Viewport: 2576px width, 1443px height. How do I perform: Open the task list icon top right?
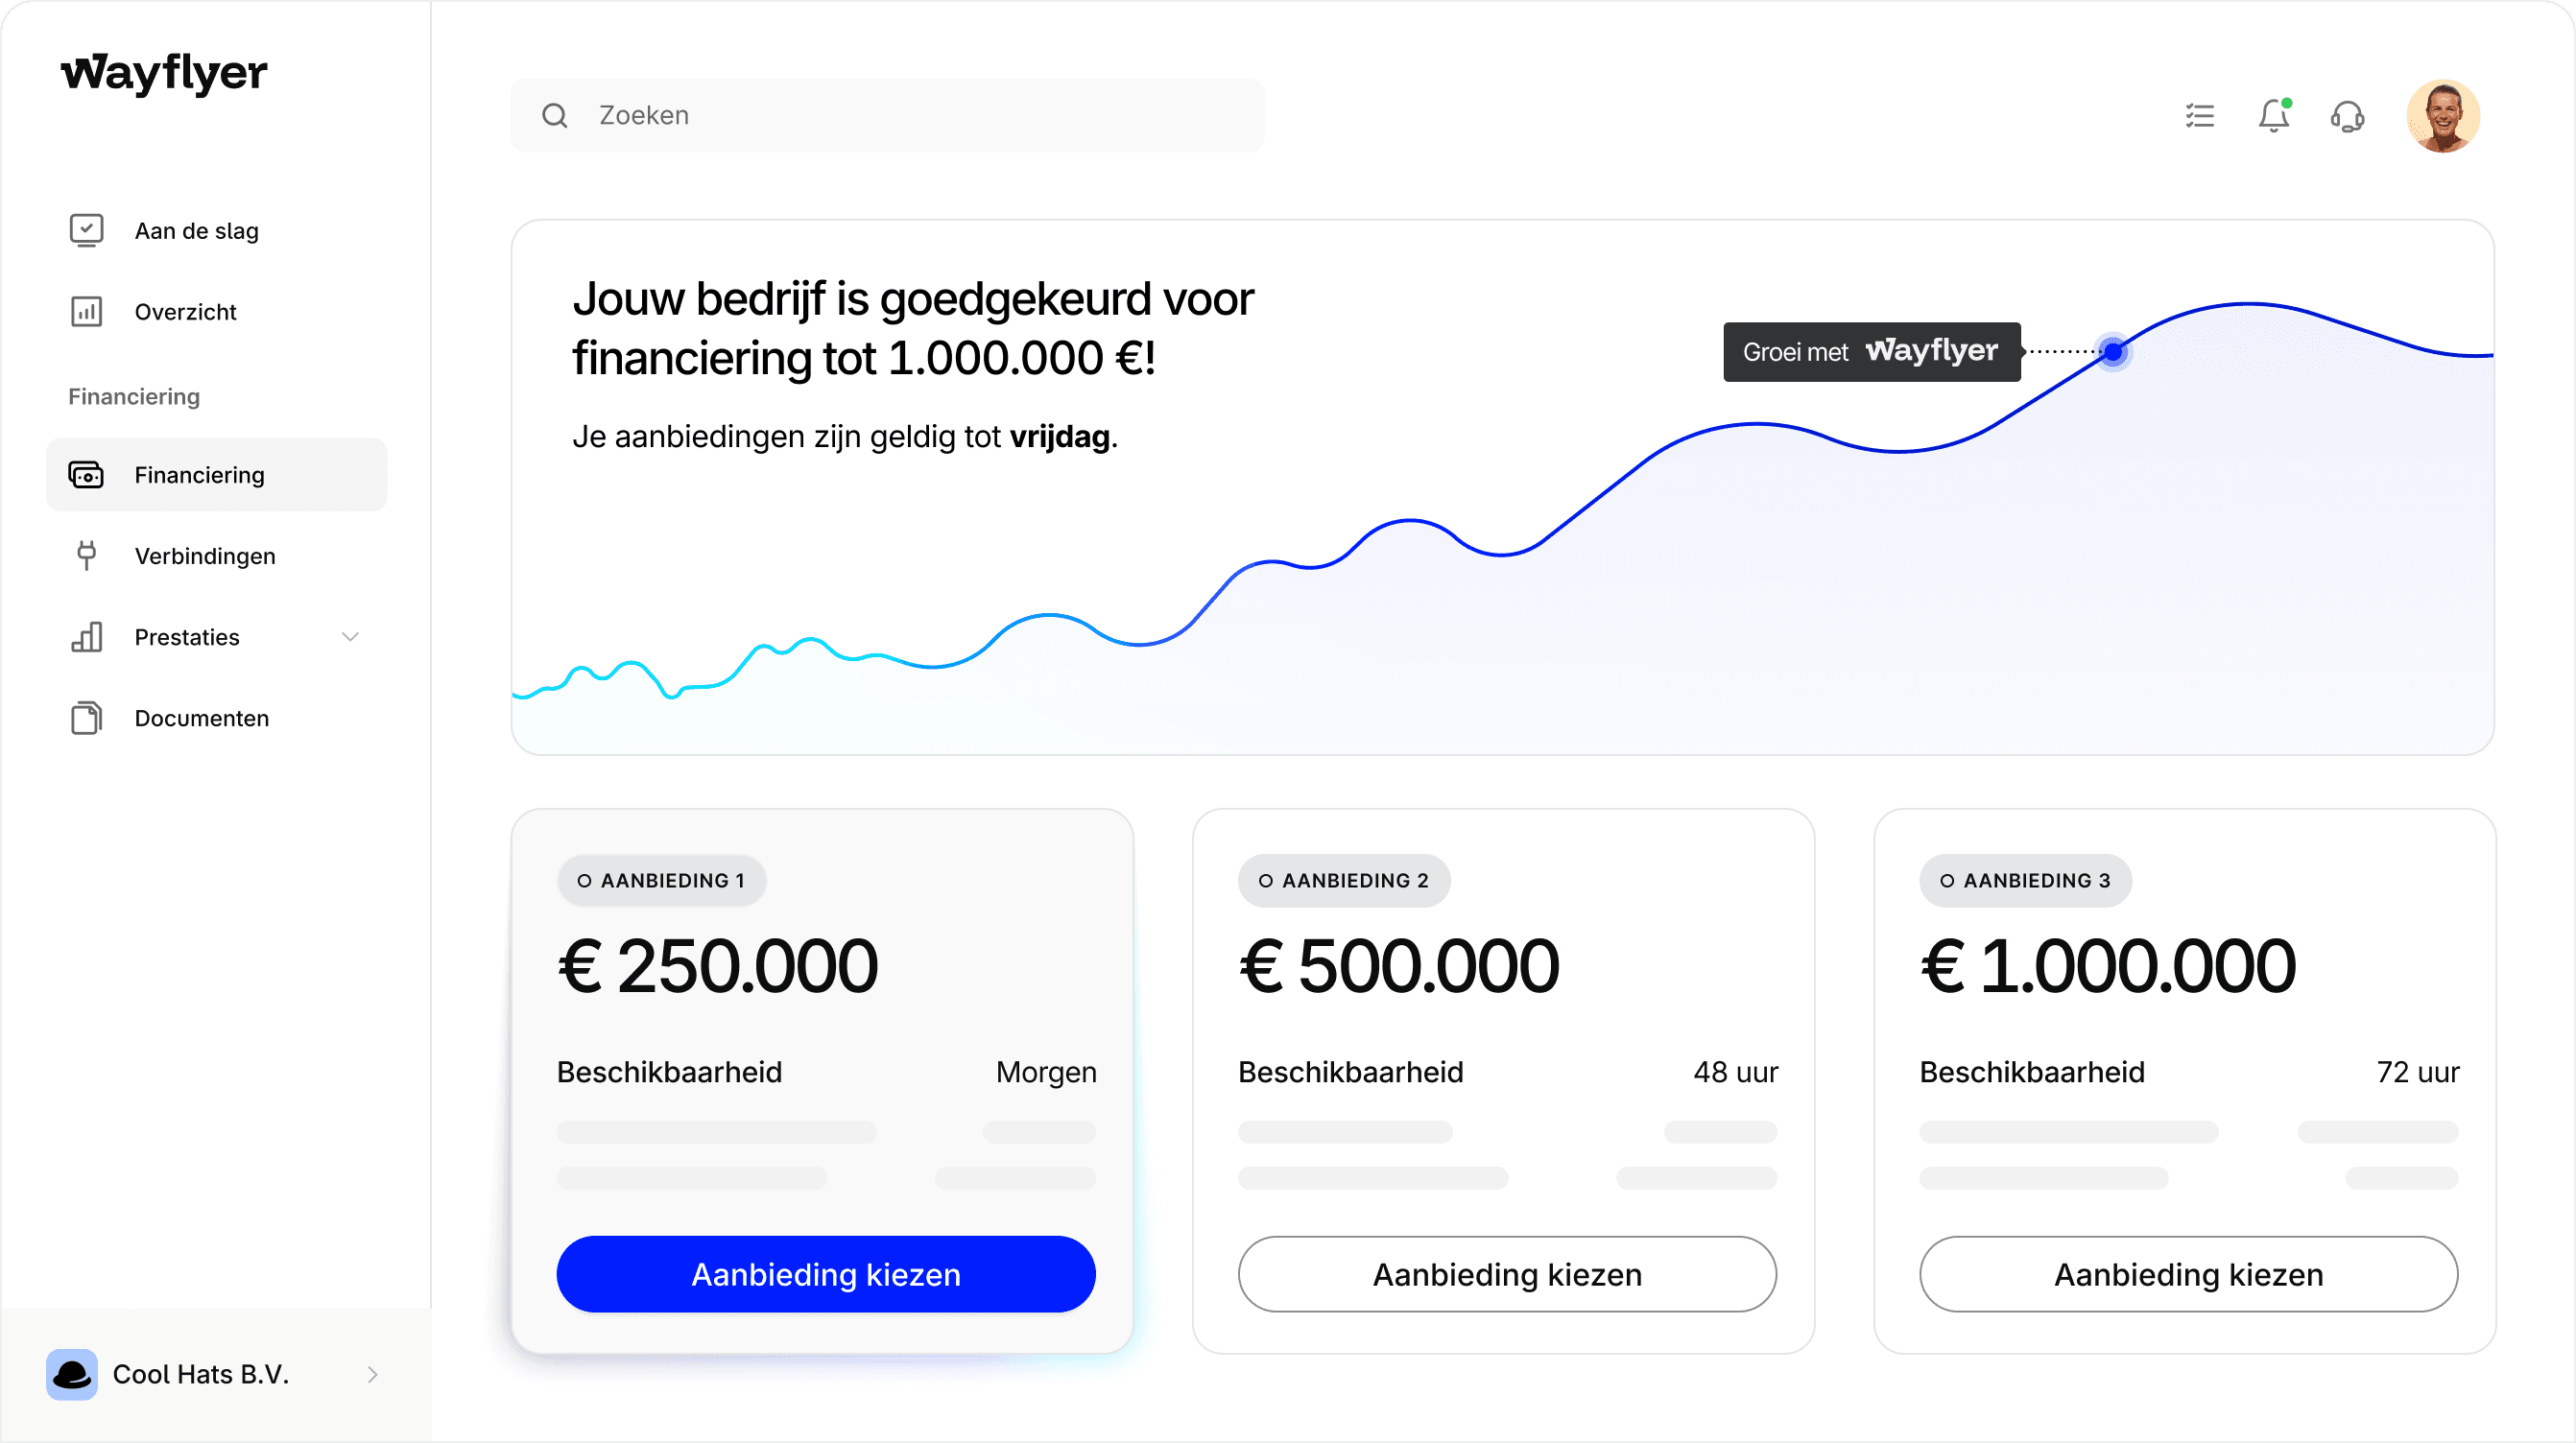(2198, 116)
